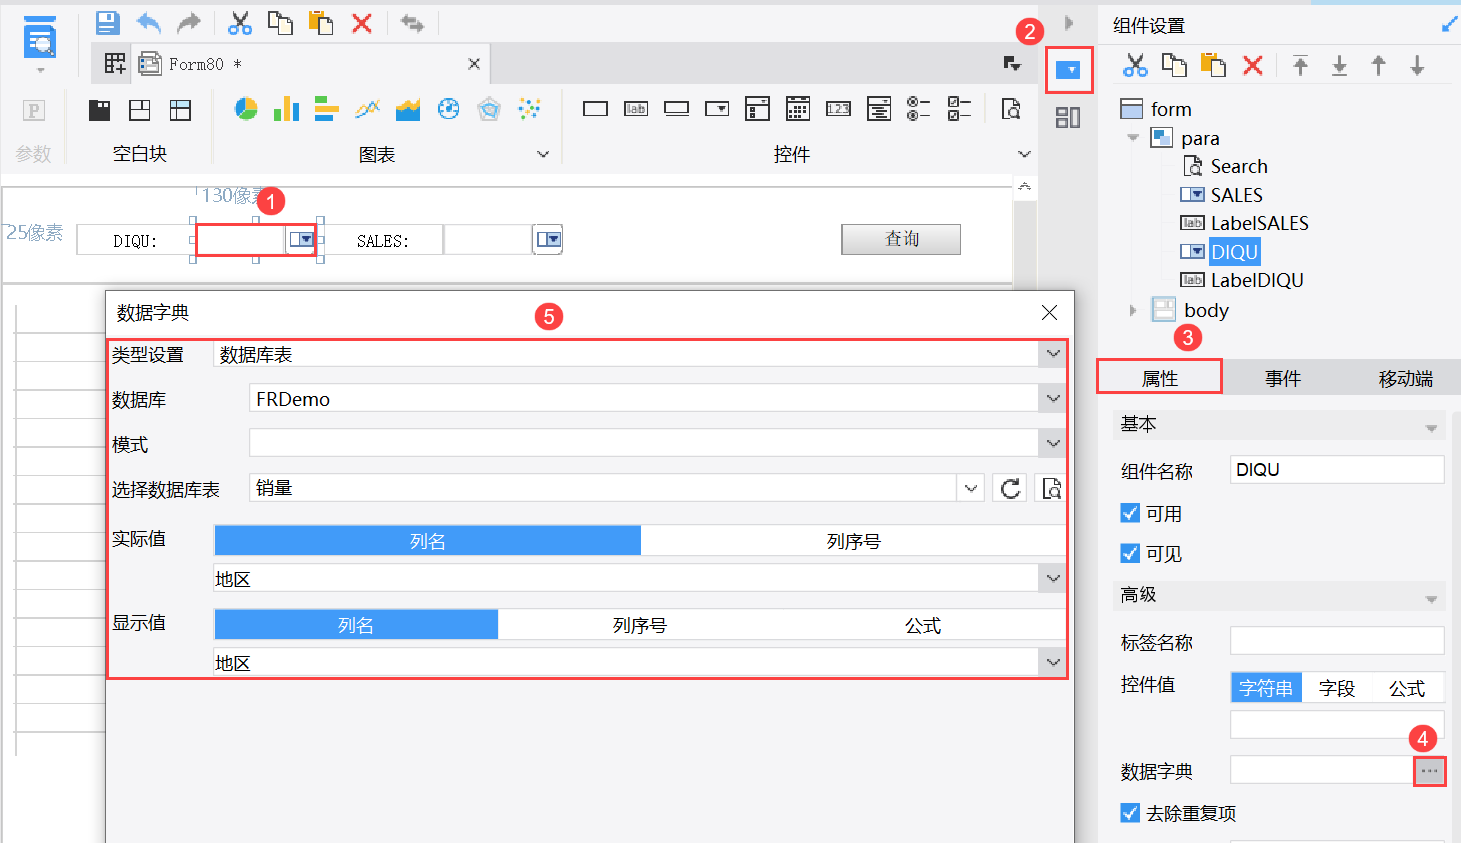The height and width of the screenshot is (843, 1461).
Task: Close the Form80 tab
Action: [474, 64]
